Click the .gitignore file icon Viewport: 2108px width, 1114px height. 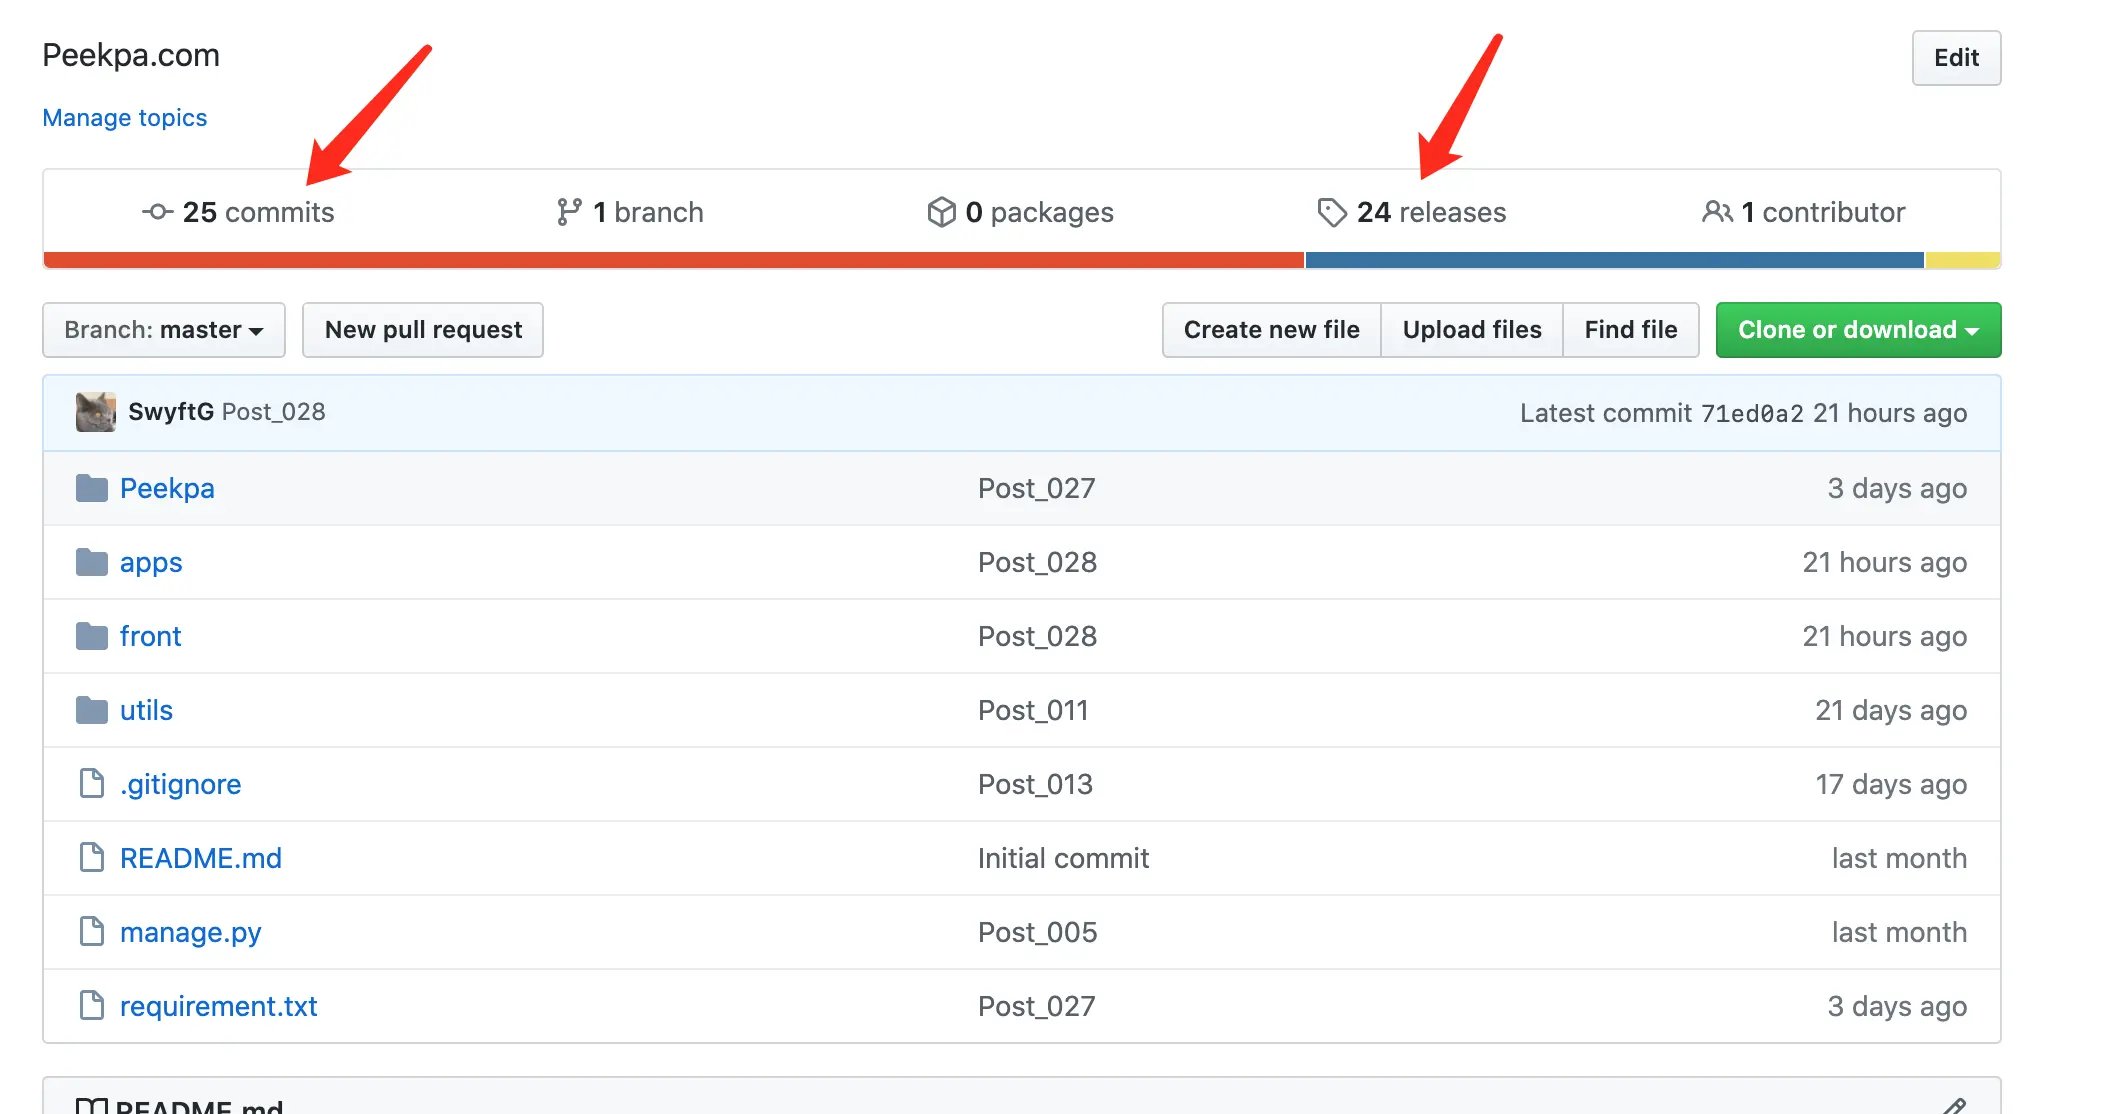(92, 784)
